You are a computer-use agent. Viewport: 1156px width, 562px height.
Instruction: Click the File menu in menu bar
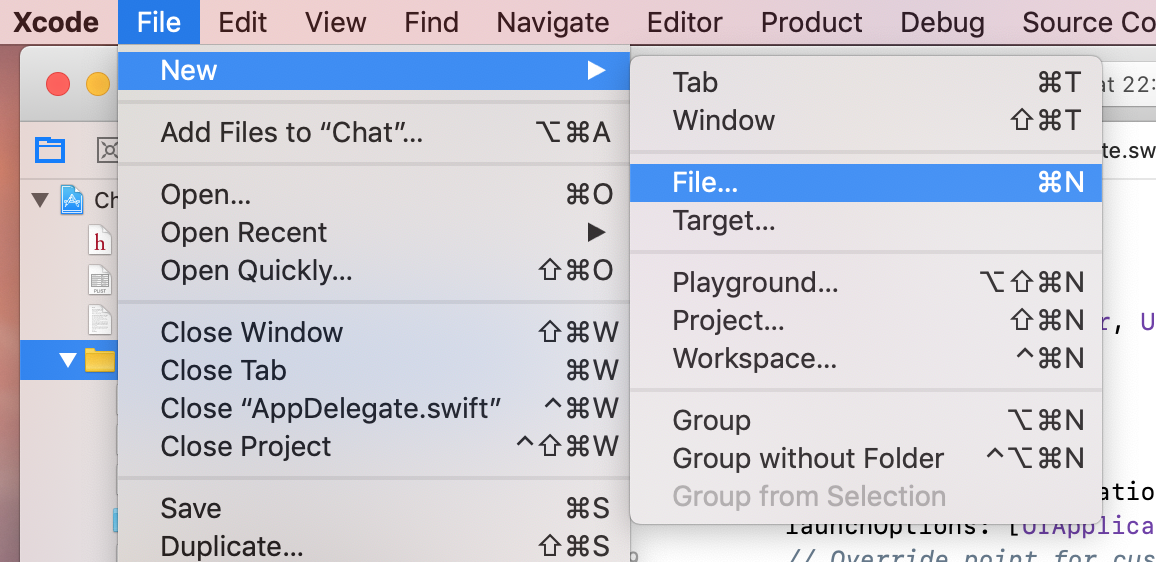(x=159, y=22)
